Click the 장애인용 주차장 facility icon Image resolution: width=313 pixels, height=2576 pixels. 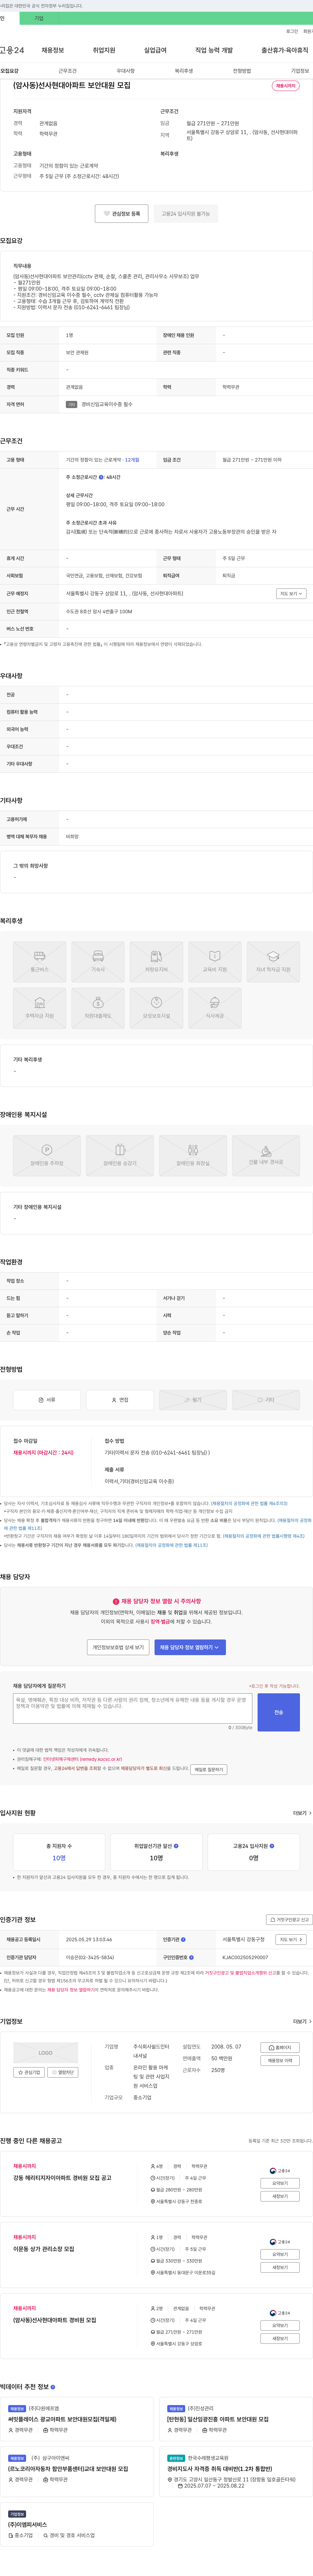pos(47,1155)
